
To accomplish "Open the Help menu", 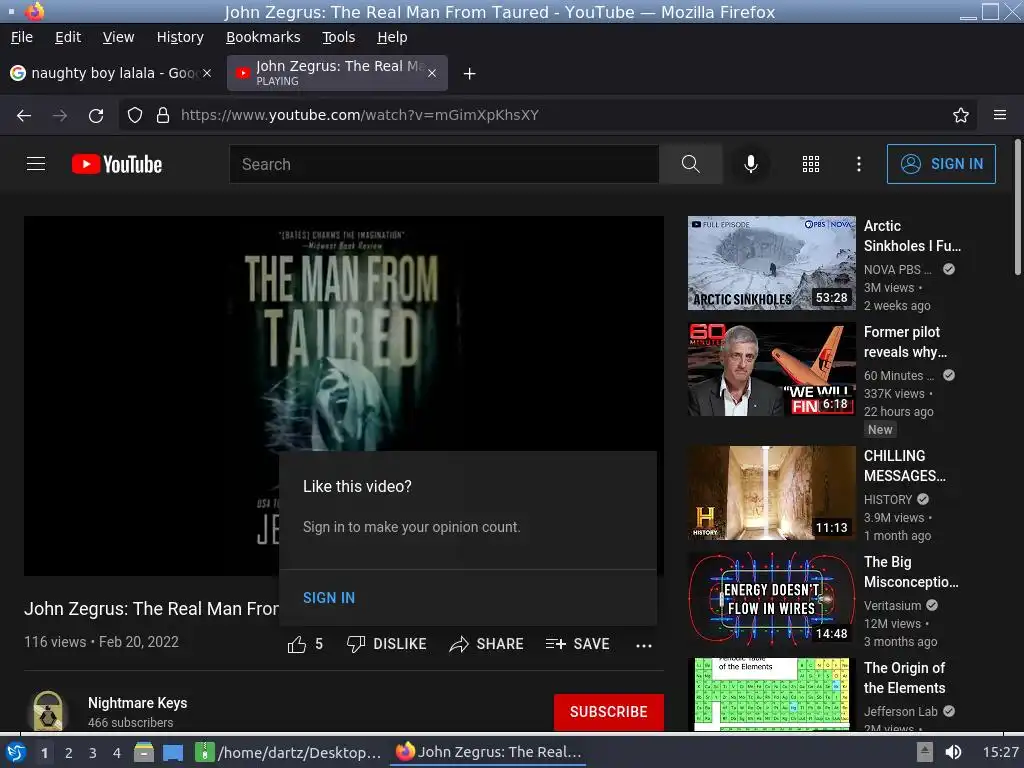I will pos(392,37).
